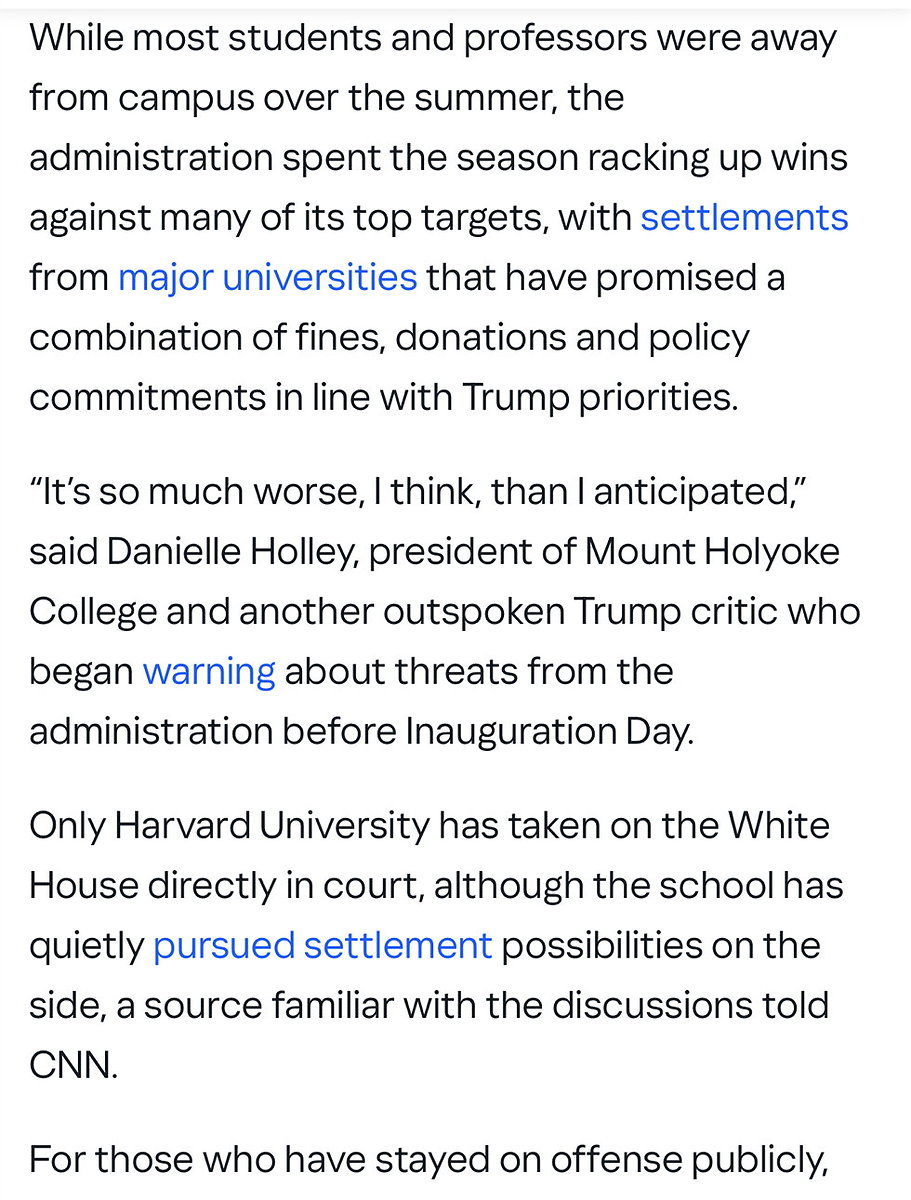Open the blue "settlements" link
Image resolution: width=911 pixels, height=1200 pixels.
pos(744,217)
